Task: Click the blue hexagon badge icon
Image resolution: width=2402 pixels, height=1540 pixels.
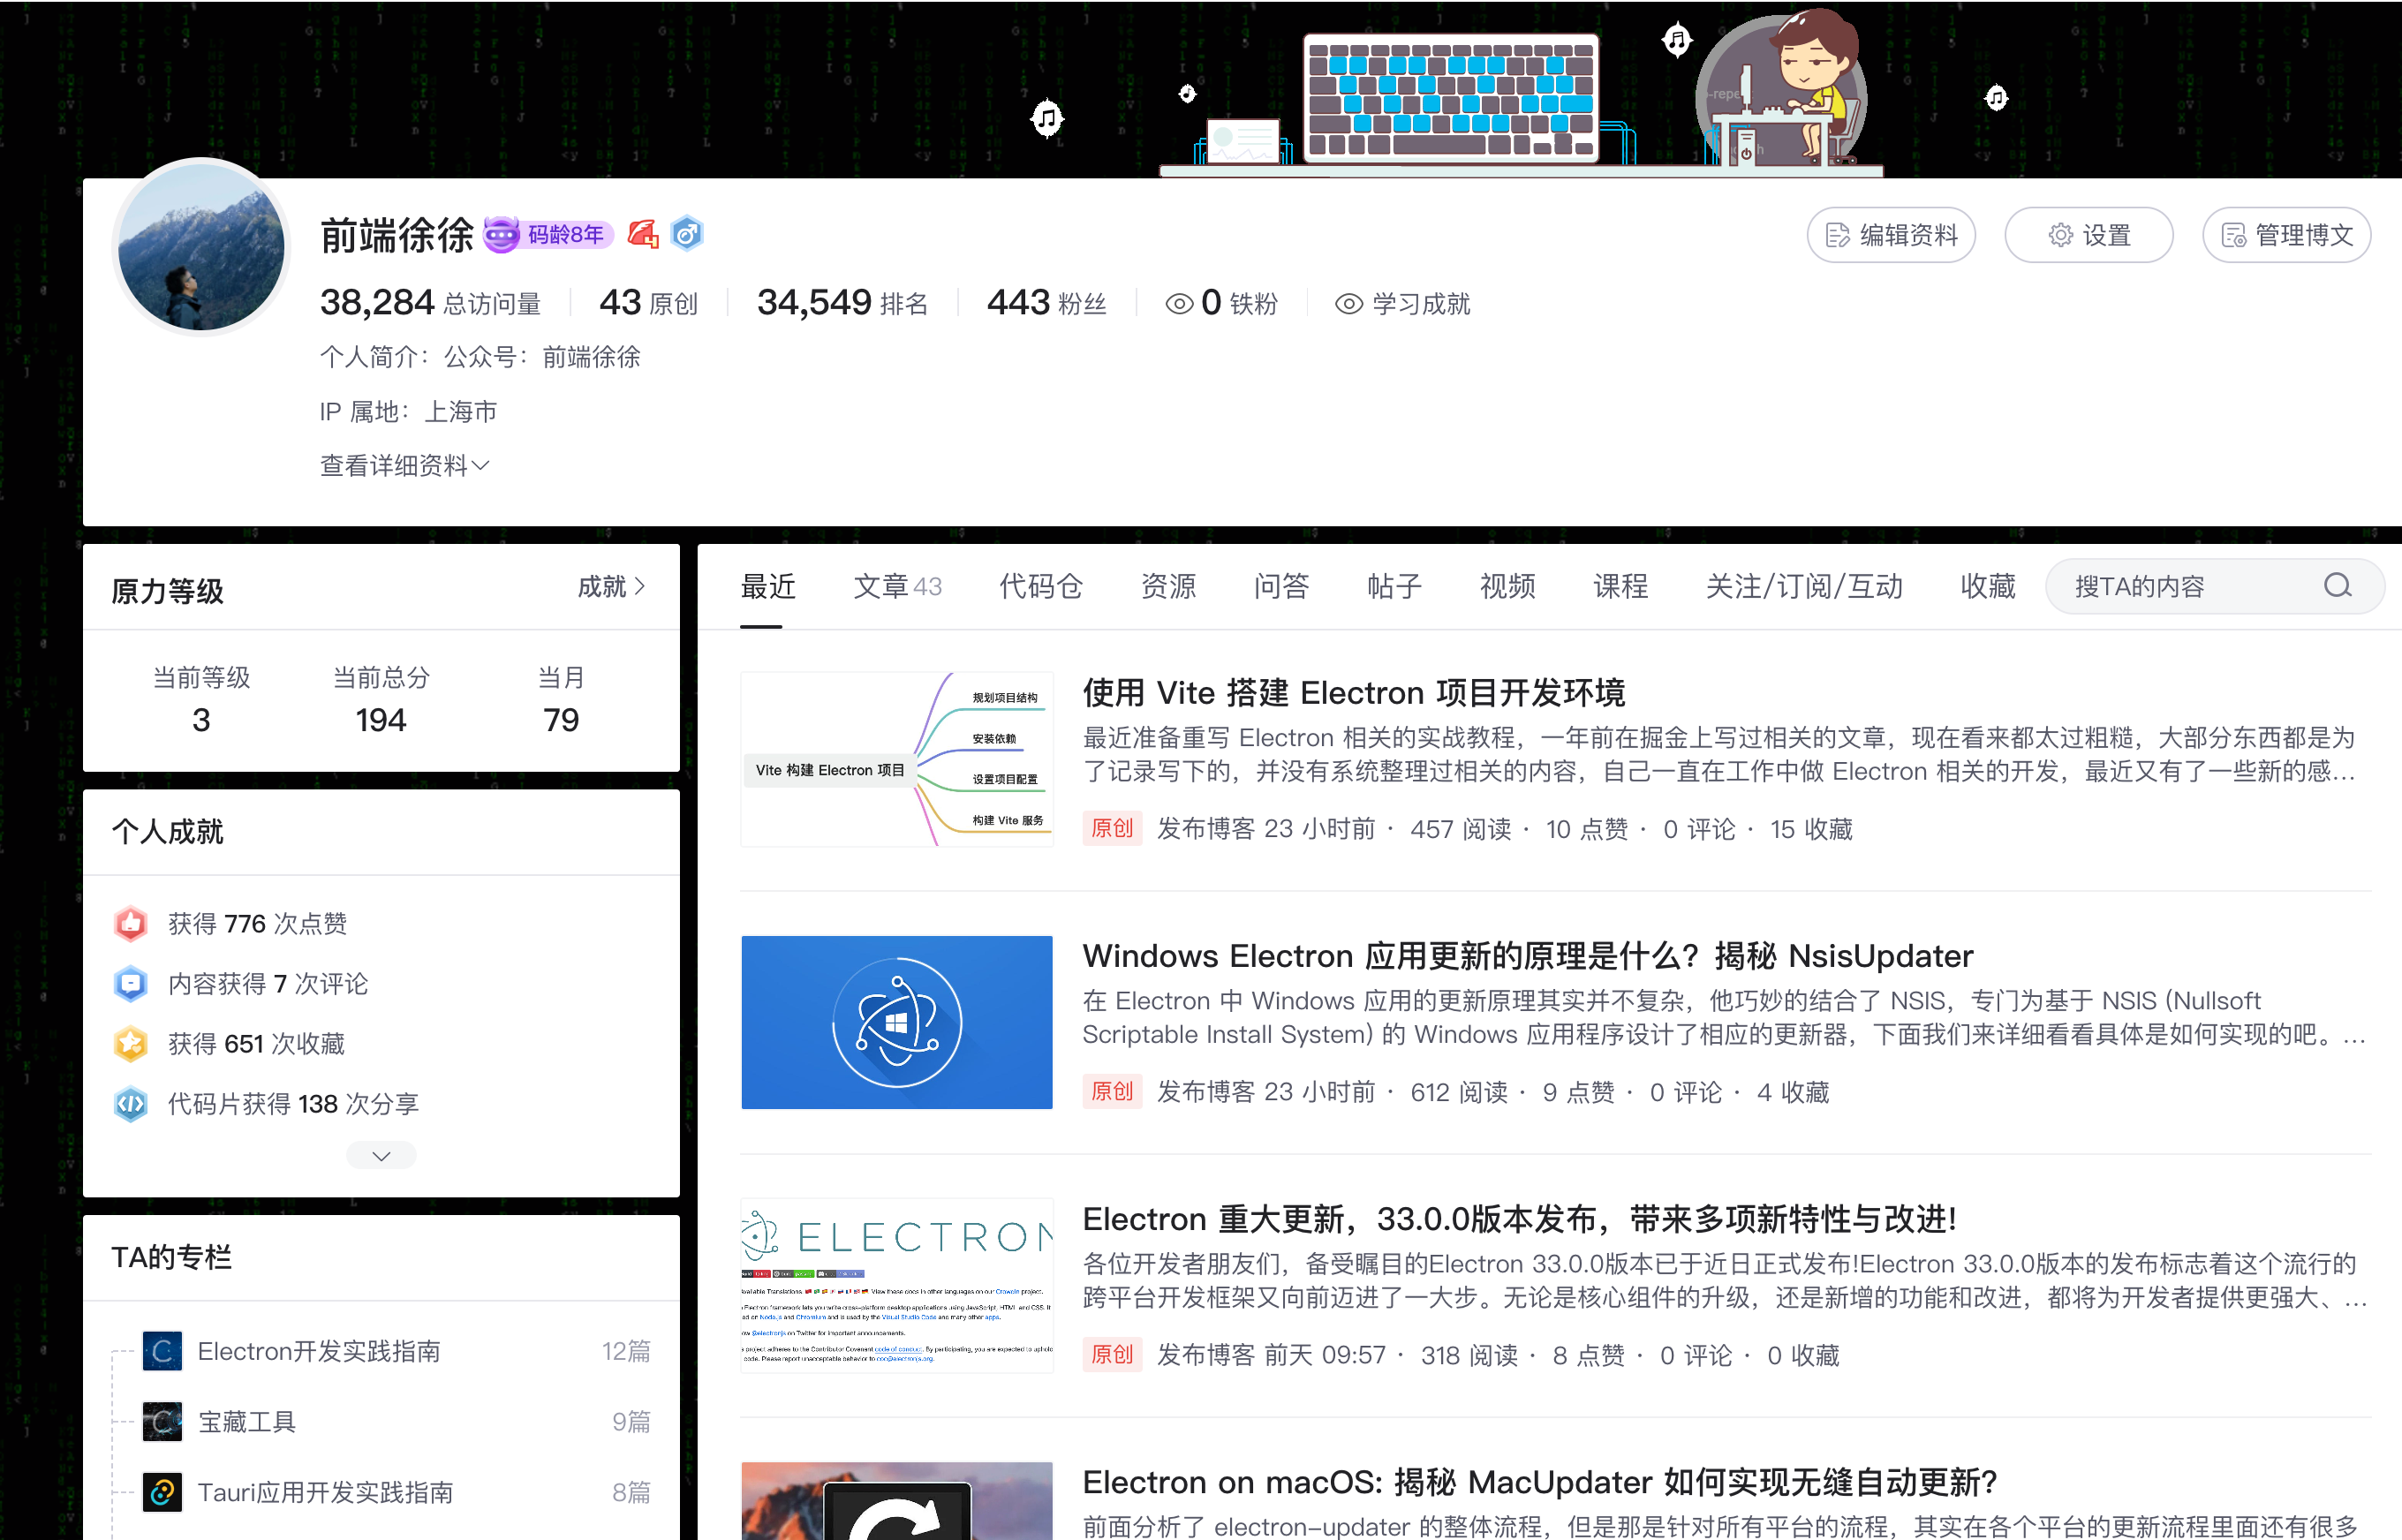Action: coord(687,234)
